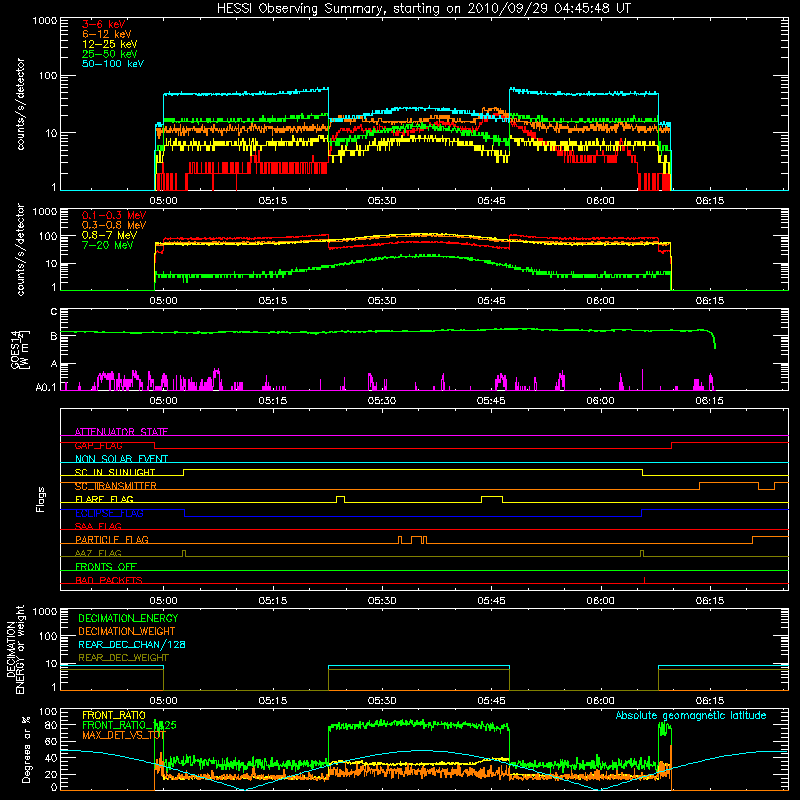Select the 6-12 keV legend label
This screenshot has height=800, width=800.
coord(107,34)
